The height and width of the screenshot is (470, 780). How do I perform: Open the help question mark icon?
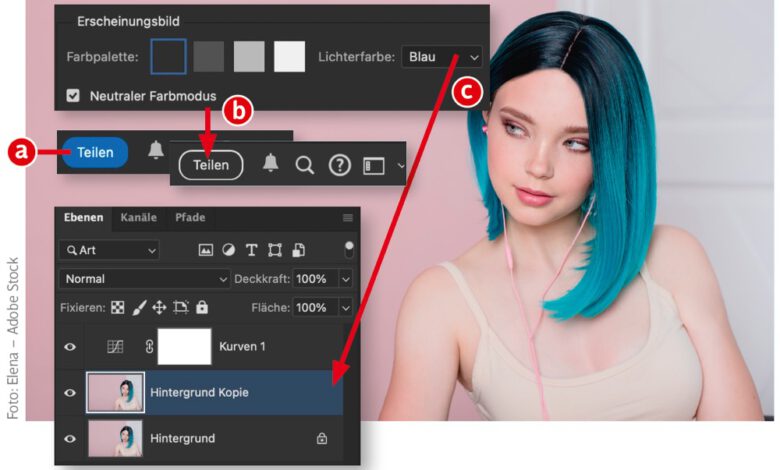[340, 165]
